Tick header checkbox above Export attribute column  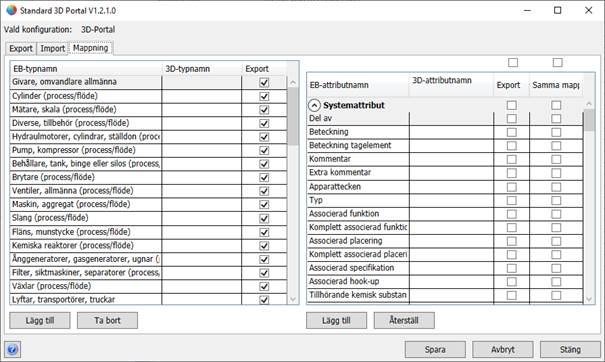pyautogui.click(x=513, y=63)
